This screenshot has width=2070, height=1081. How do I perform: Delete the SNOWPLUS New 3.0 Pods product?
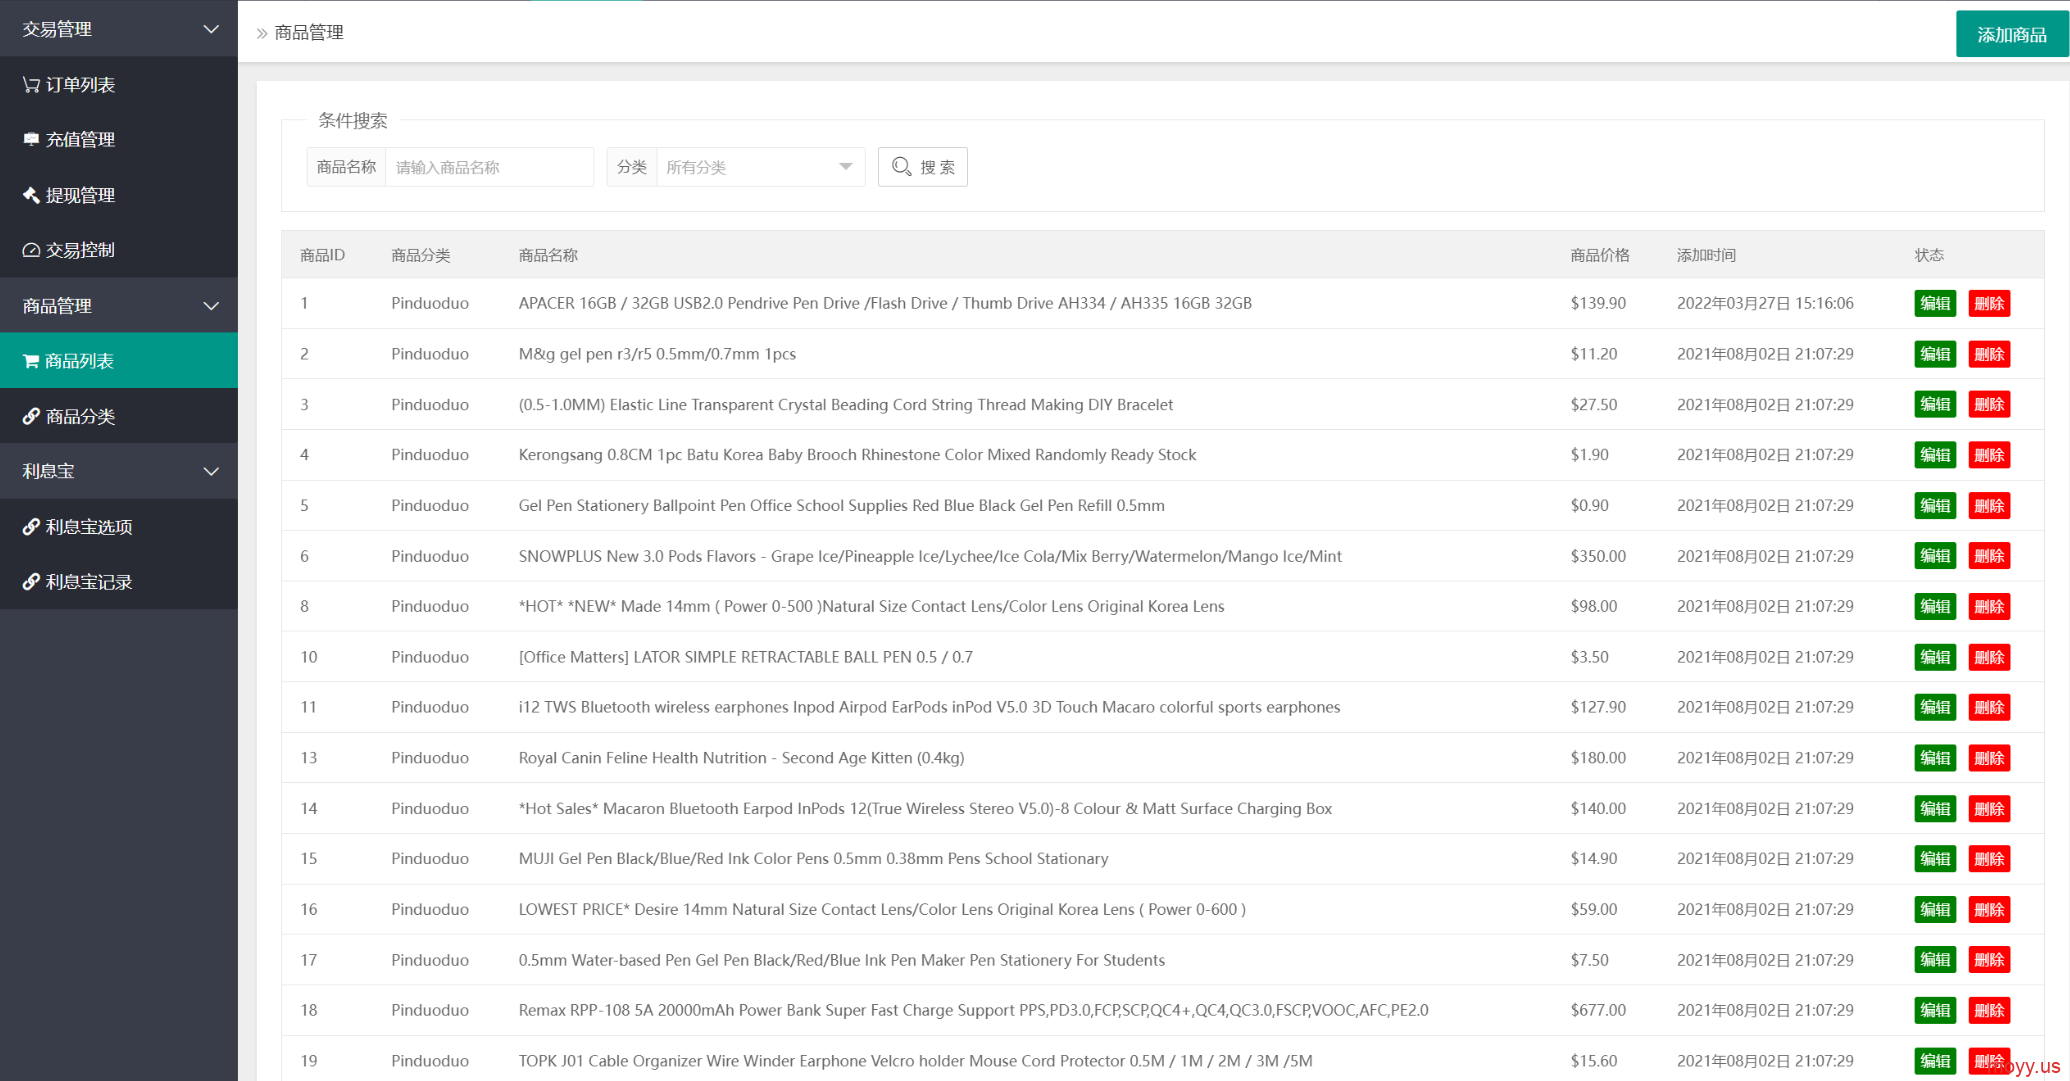(1989, 556)
